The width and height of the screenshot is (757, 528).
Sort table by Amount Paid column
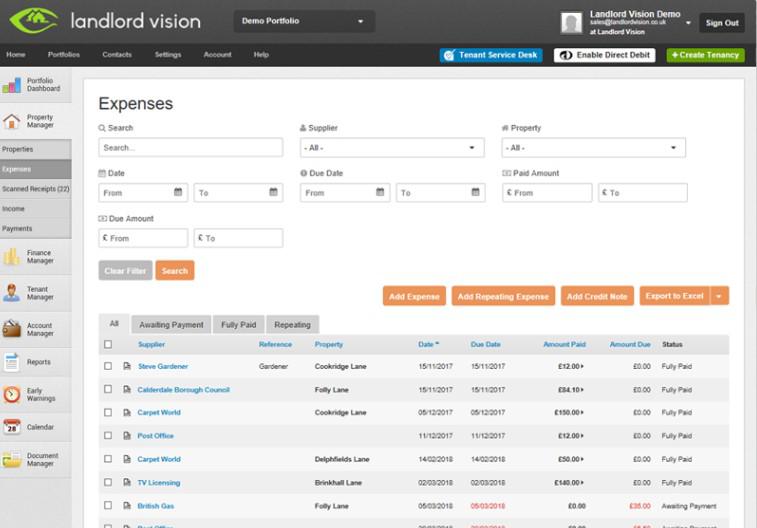(564, 344)
